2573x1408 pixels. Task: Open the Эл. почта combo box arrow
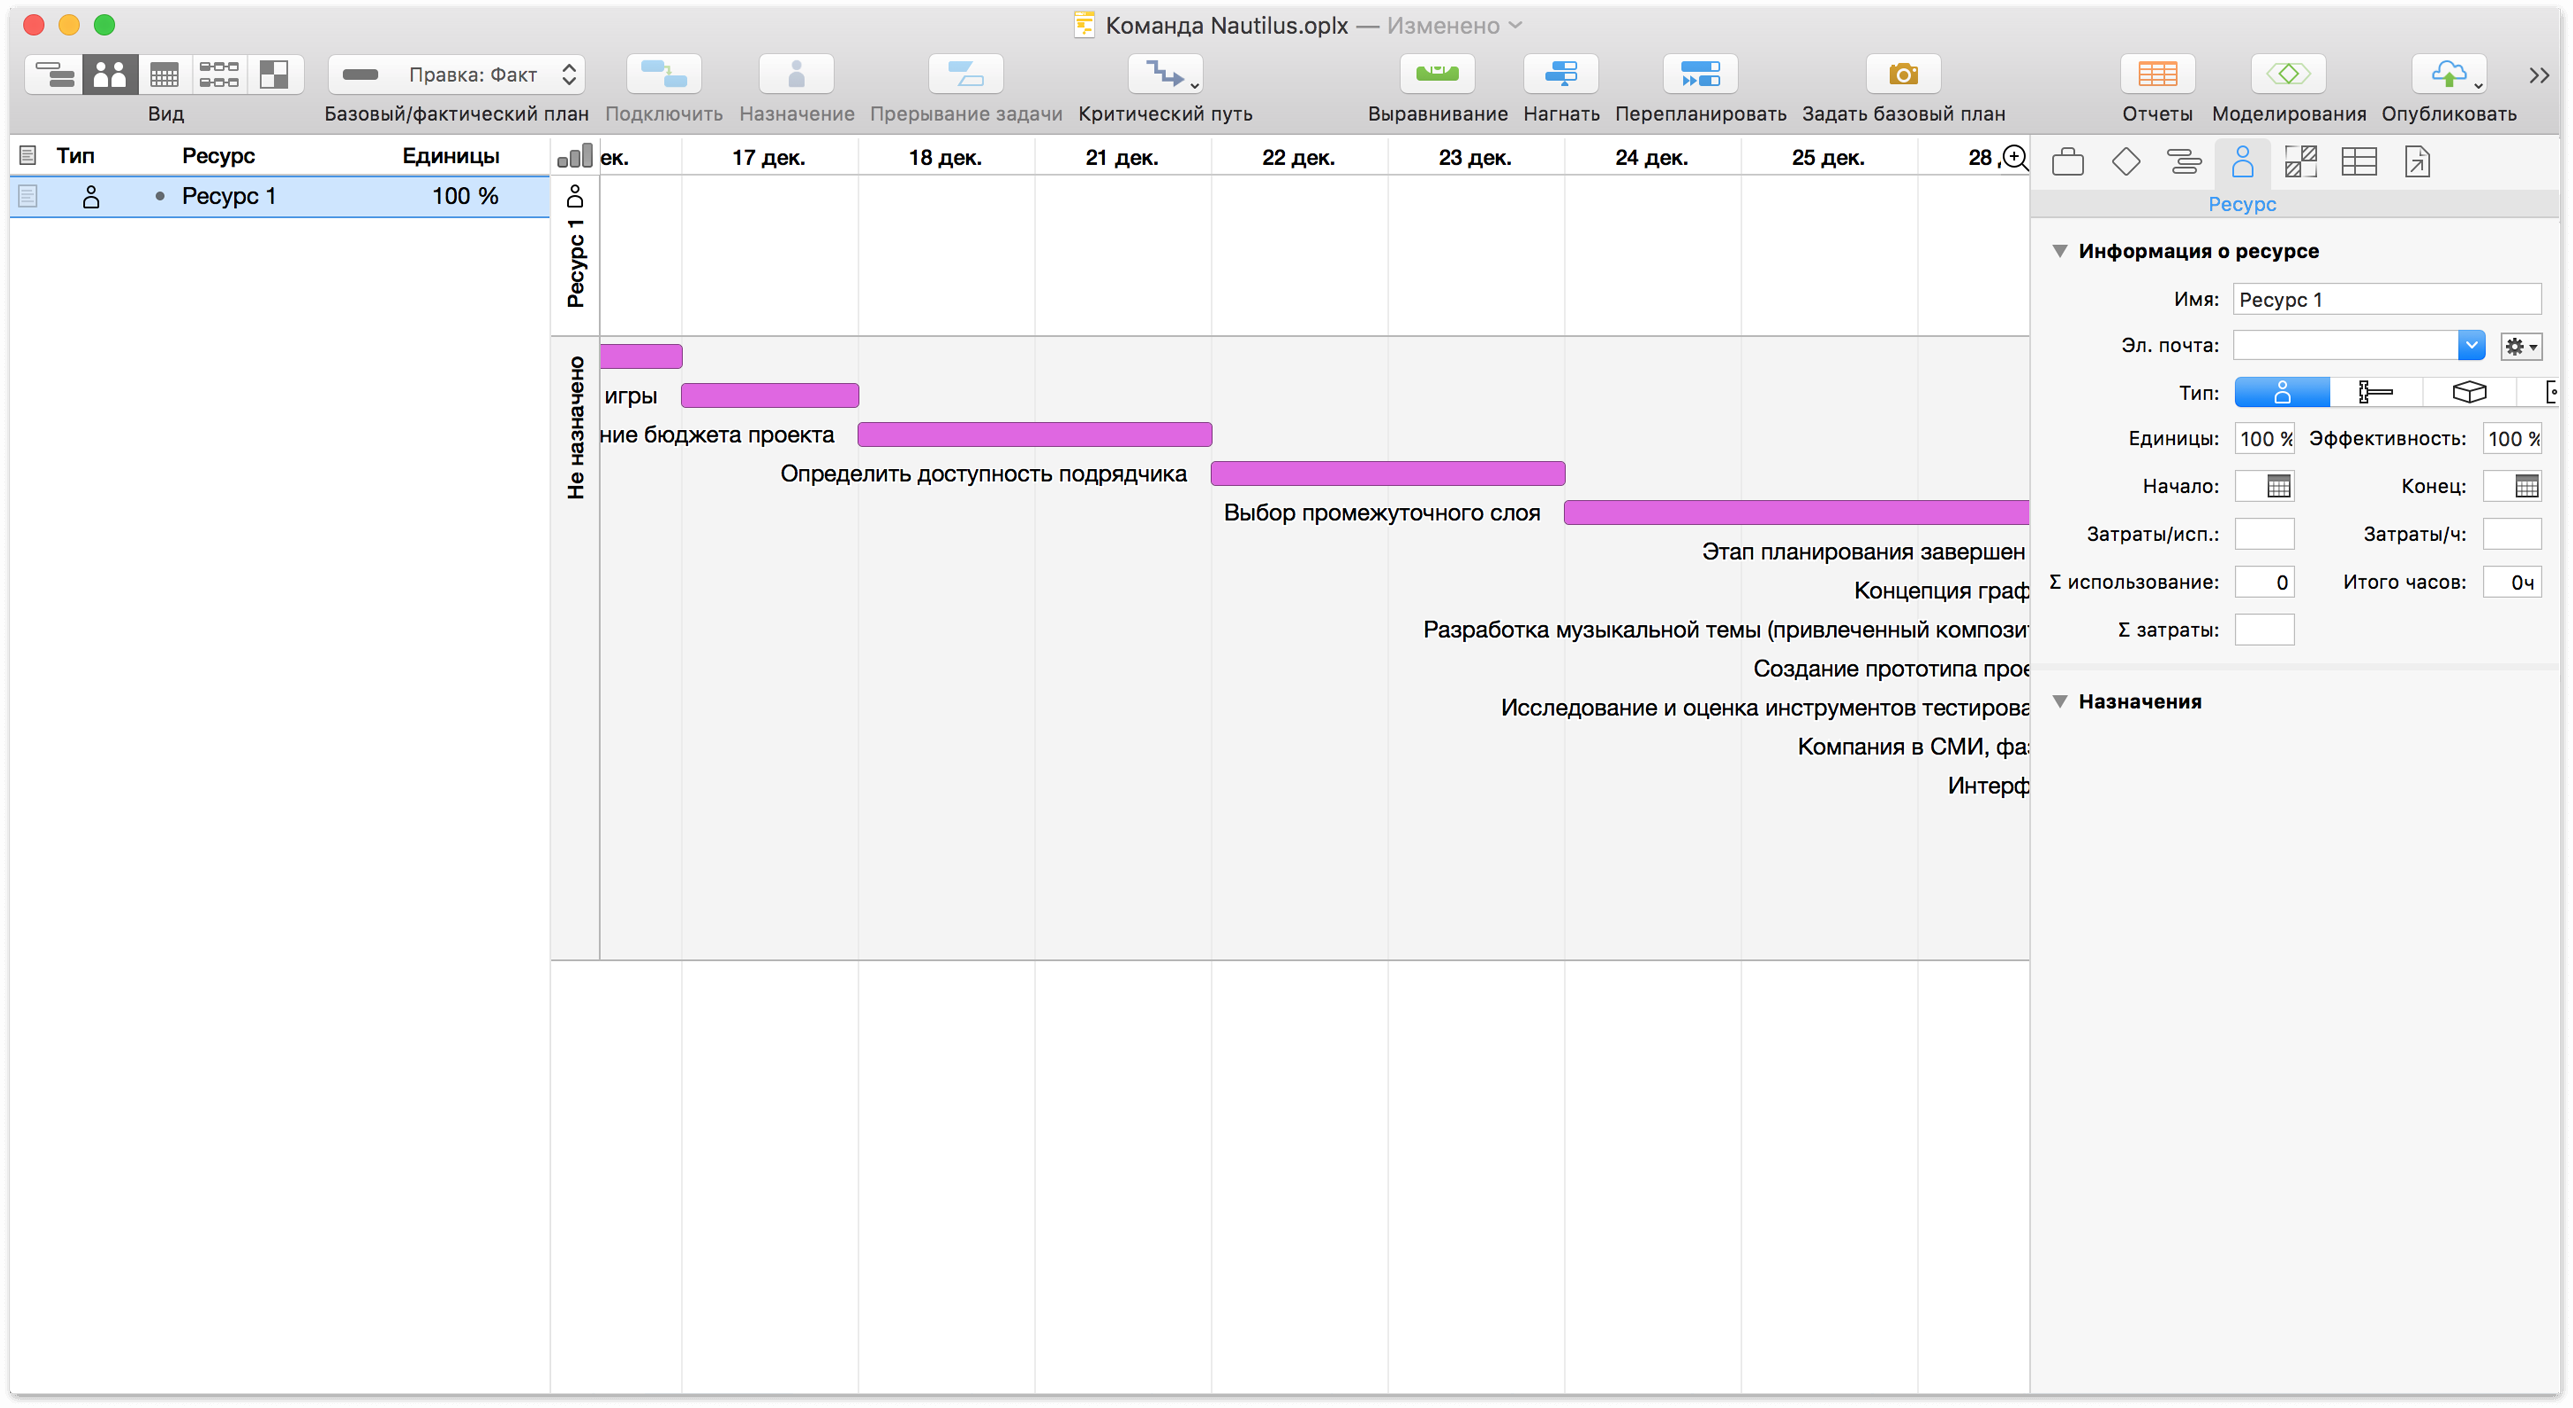2471,345
